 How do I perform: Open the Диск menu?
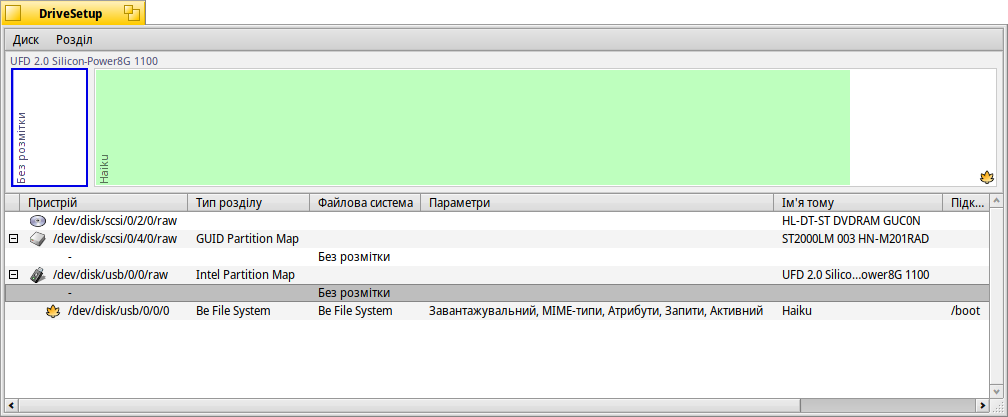(x=26, y=40)
